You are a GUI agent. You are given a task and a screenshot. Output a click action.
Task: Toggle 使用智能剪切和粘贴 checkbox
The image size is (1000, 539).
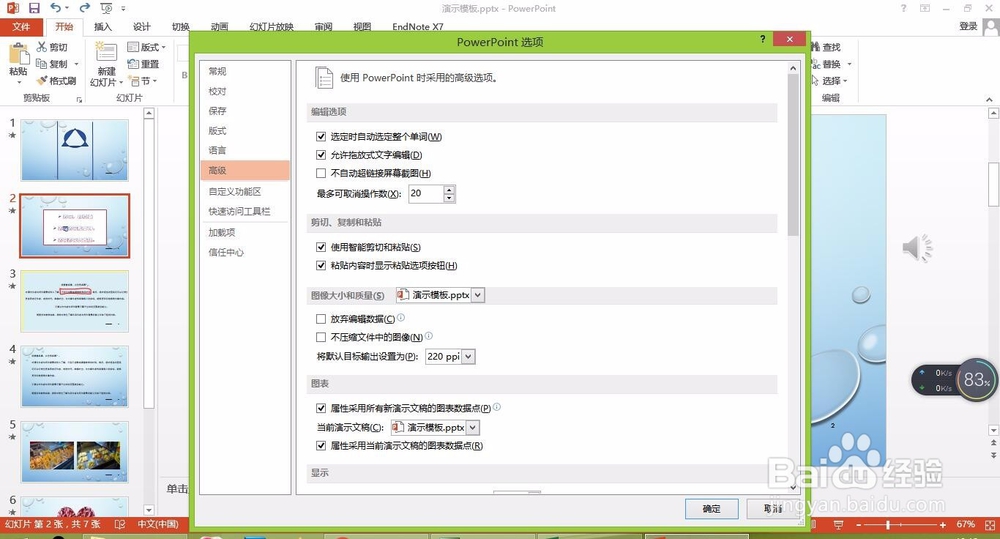(321, 247)
